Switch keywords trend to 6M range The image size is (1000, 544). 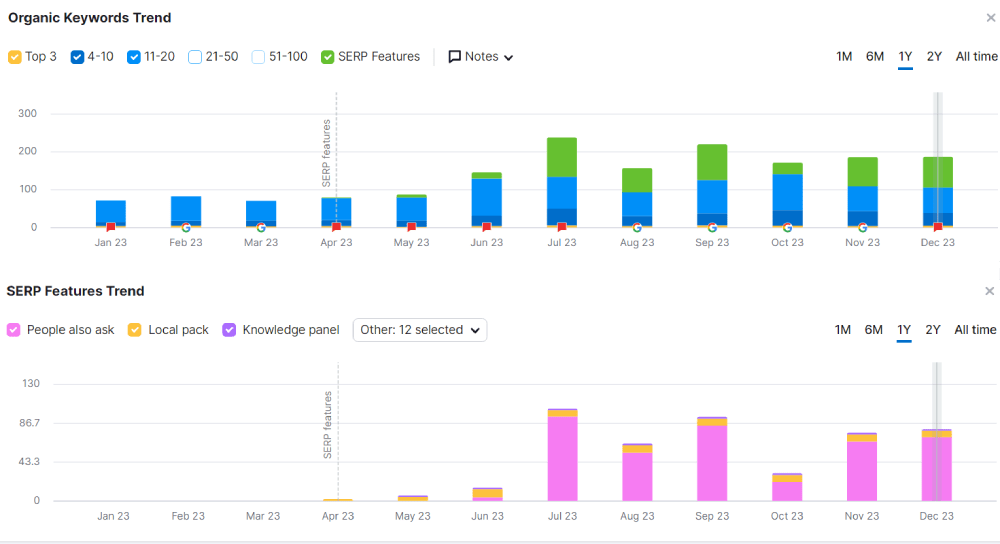coord(874,57)
